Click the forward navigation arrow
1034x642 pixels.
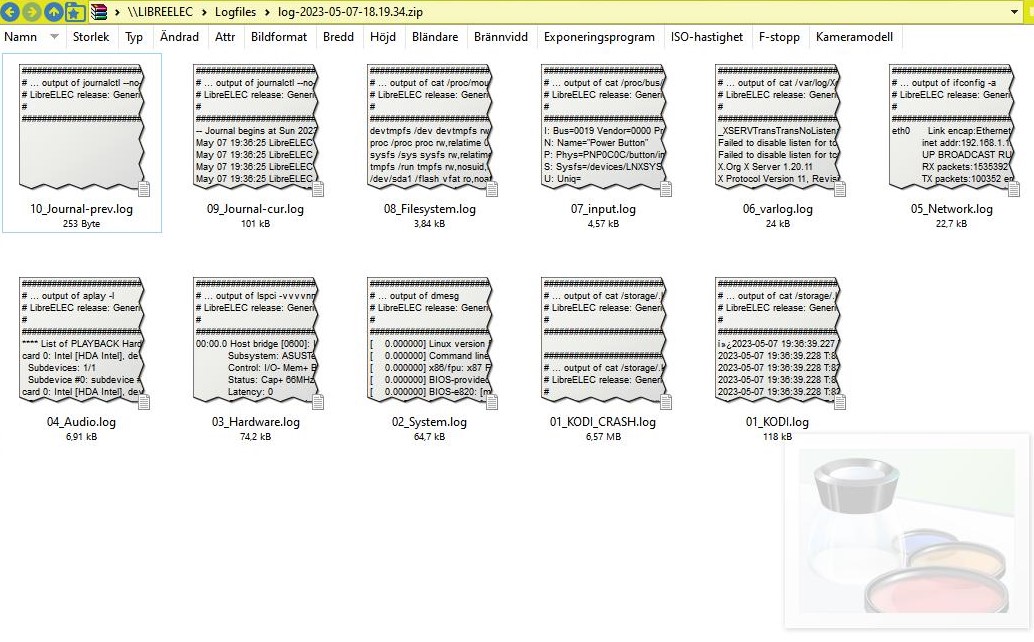[x=32, y=12]
